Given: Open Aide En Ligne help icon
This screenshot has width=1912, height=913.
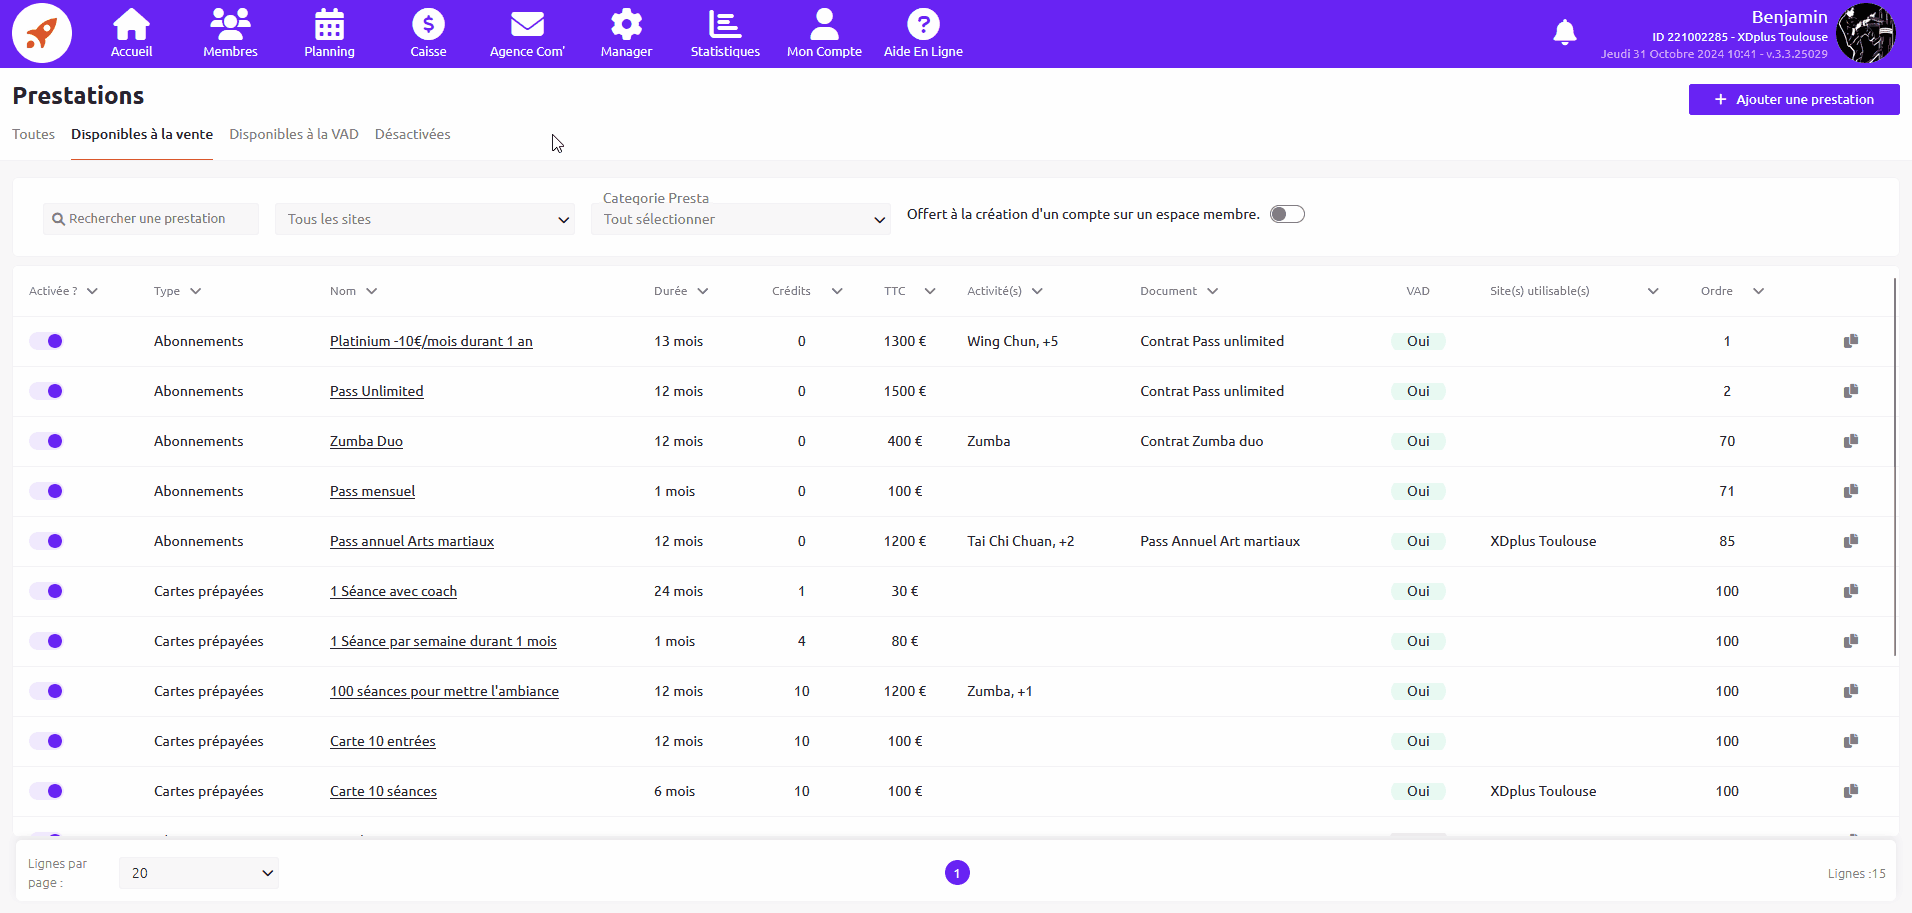Looking at the screenshot, I should tap(923, 25).
